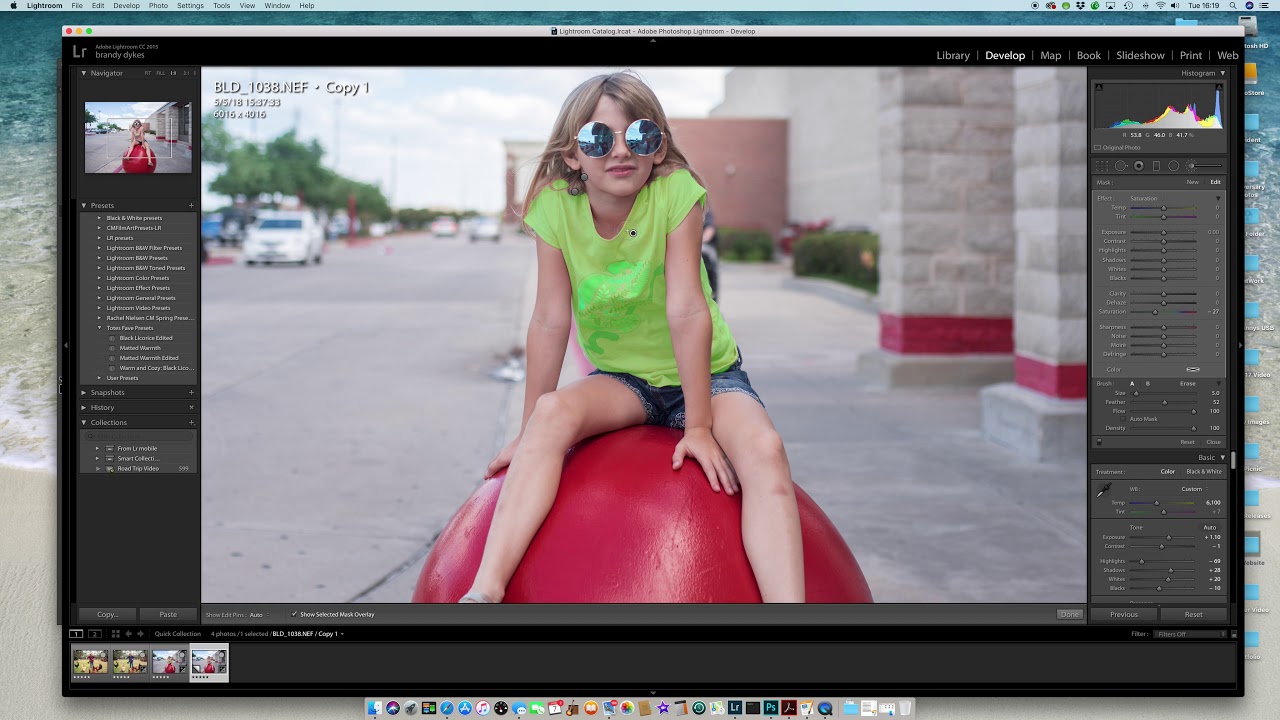Pick the White Balance Selector eyedropper
Screen dimensions: 1280x720
[x=1103, y=491]
